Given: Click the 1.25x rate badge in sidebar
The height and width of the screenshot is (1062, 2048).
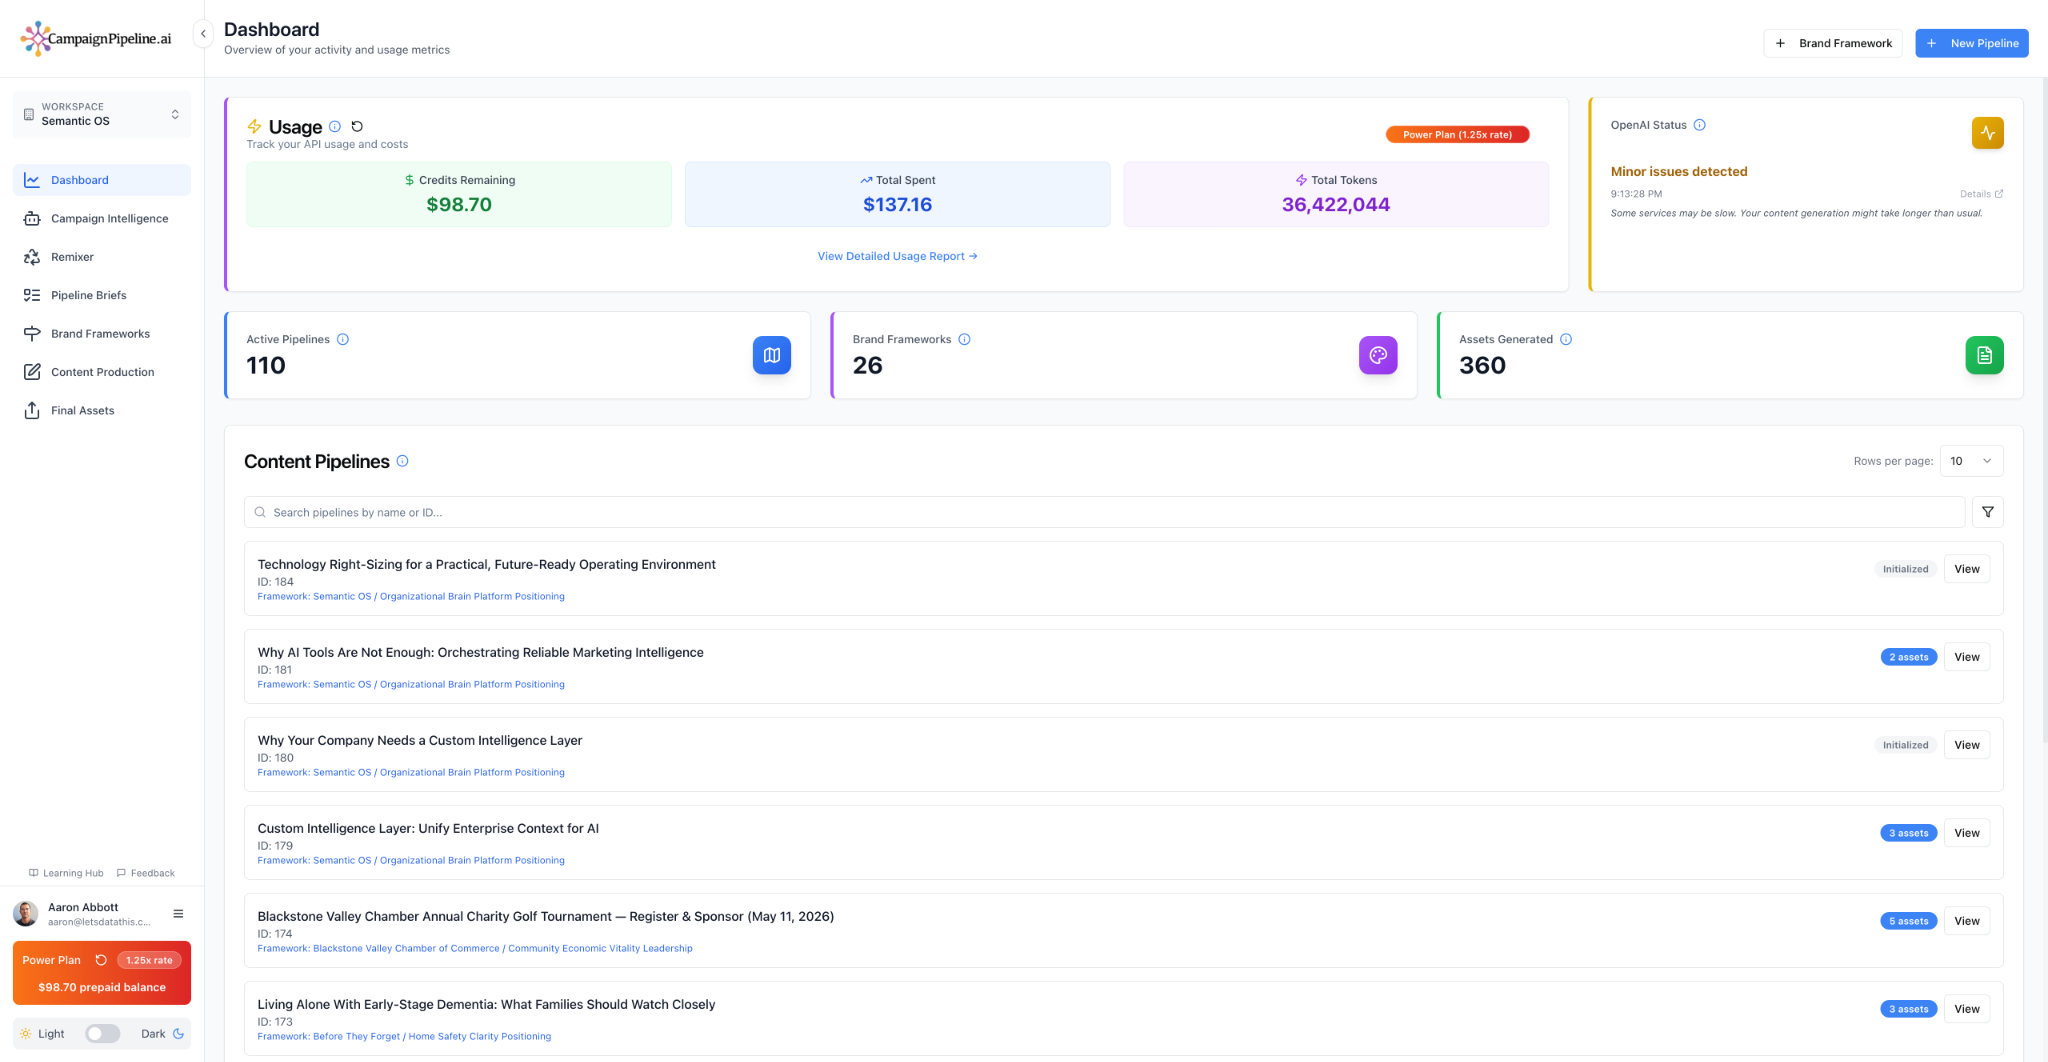Looking at the screenshot, I should click(149, 960).
